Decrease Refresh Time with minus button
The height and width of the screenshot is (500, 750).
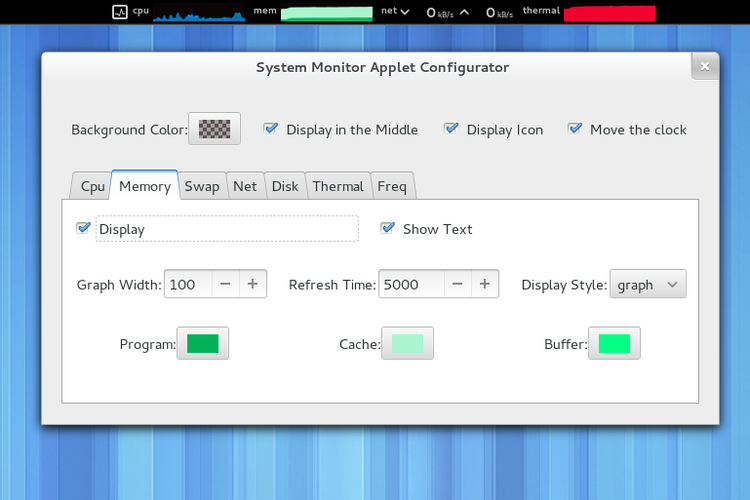(457, 284)
